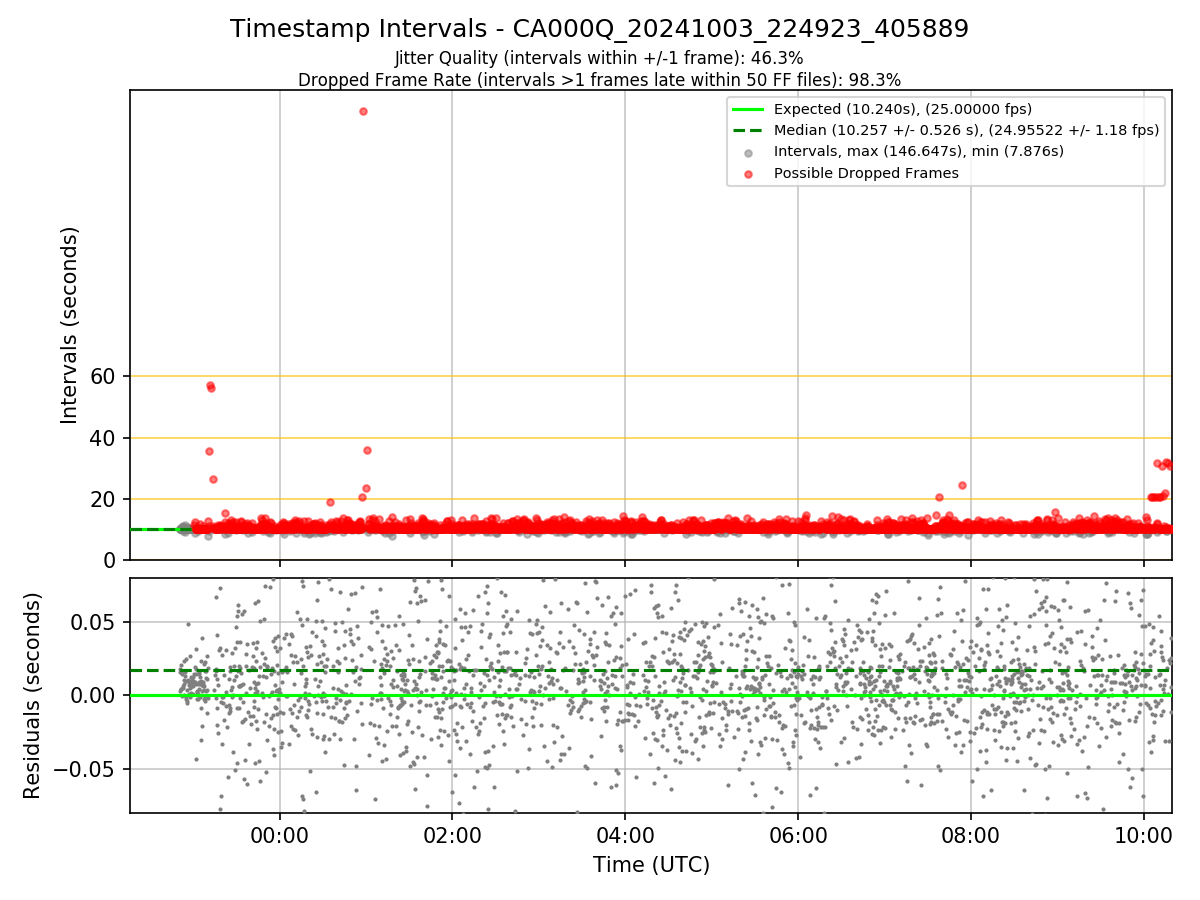Click legend entry 'Possible Dropped Frames'

[x=866, y=173]
